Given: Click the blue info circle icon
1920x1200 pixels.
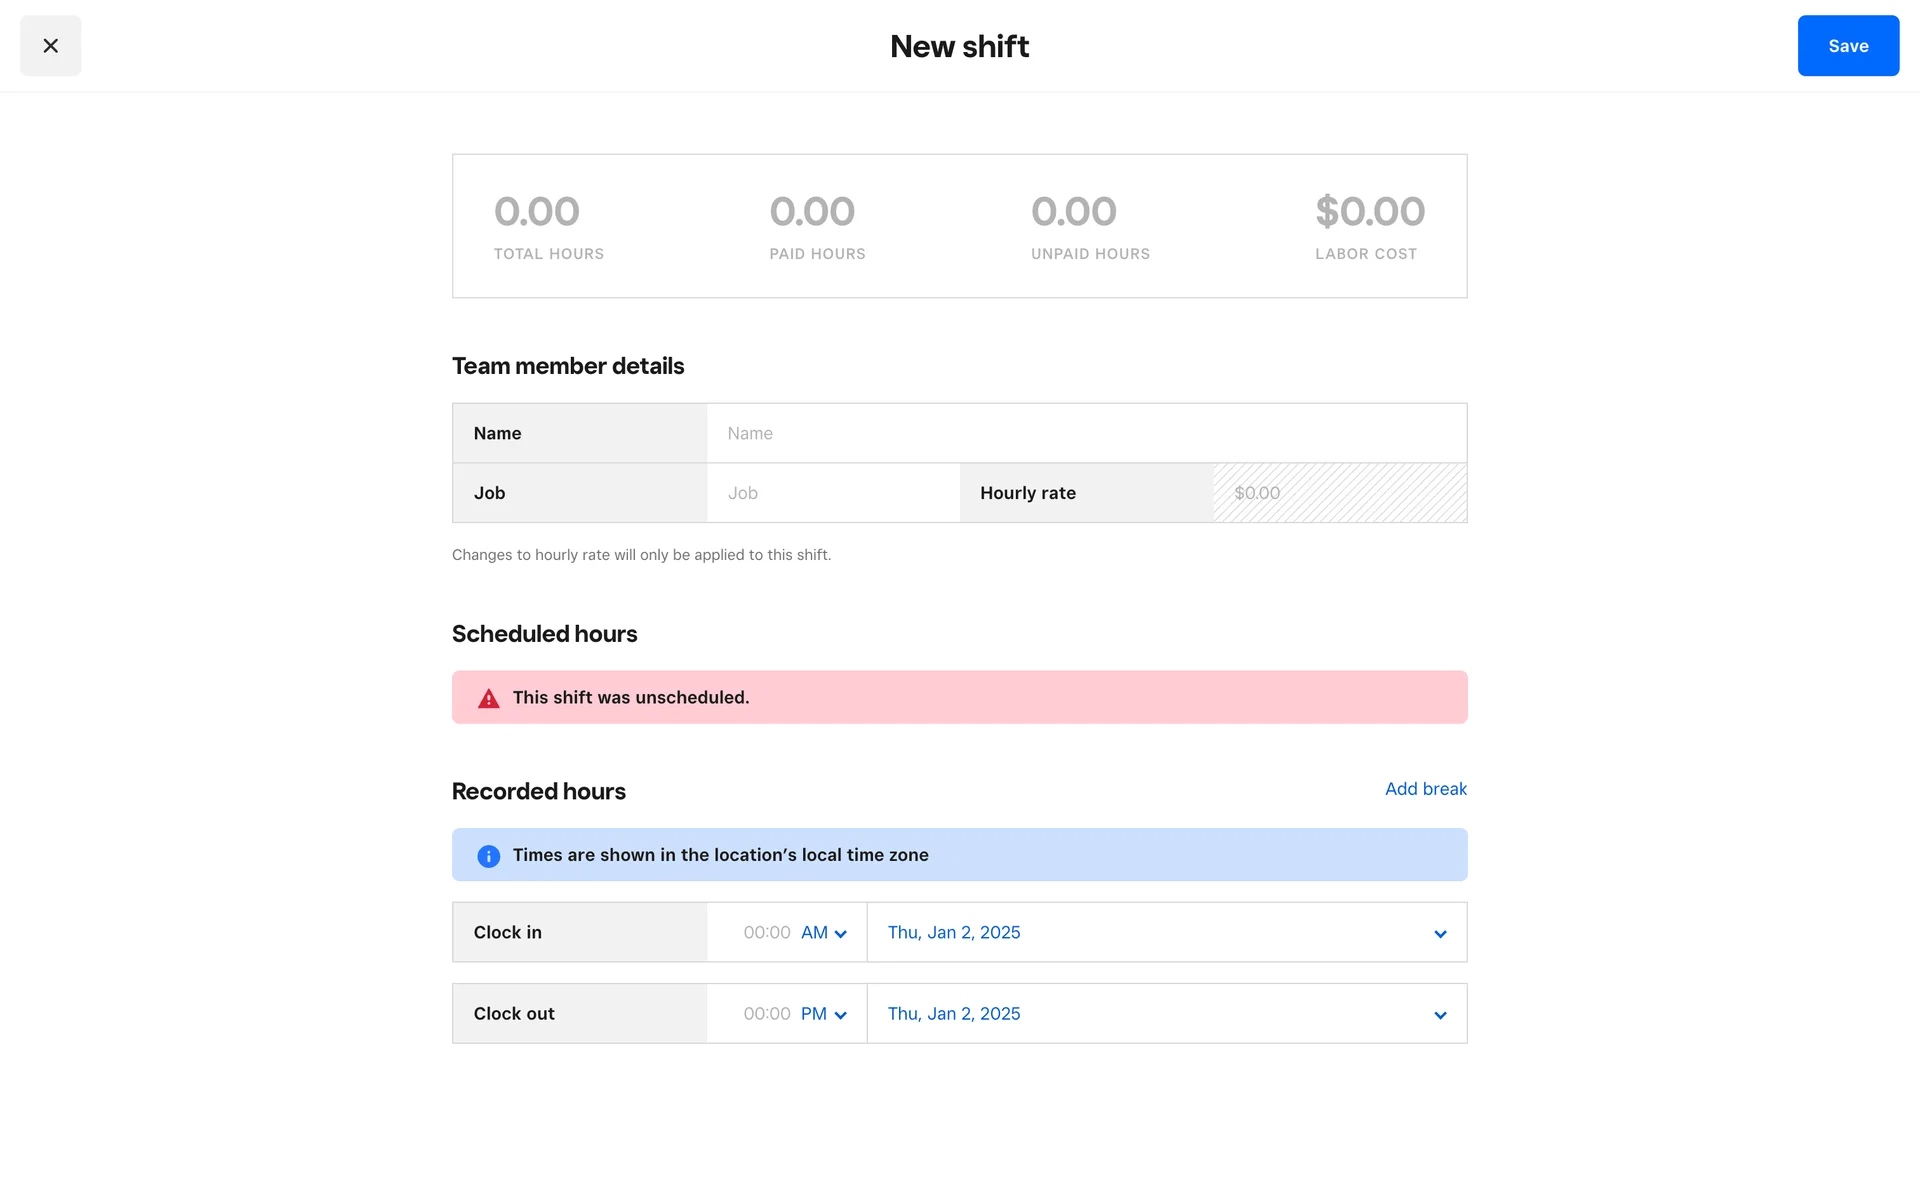Looking at the screenshot, I should (x=488, y=856).
